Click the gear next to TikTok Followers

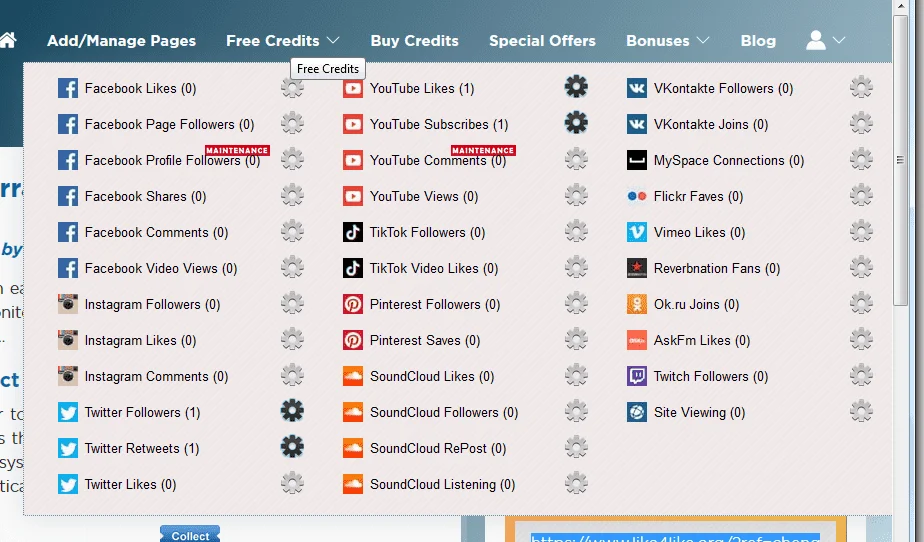point(576,232)
